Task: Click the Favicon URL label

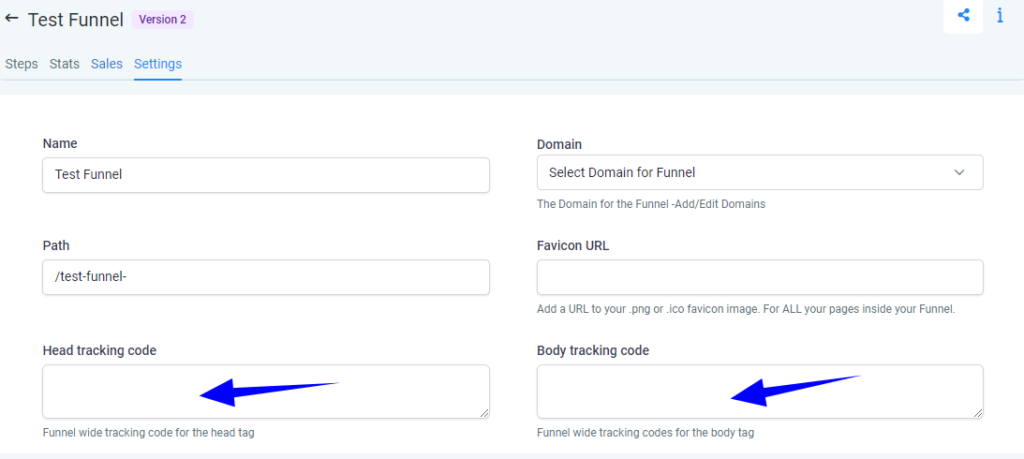Action: [573, 246]
